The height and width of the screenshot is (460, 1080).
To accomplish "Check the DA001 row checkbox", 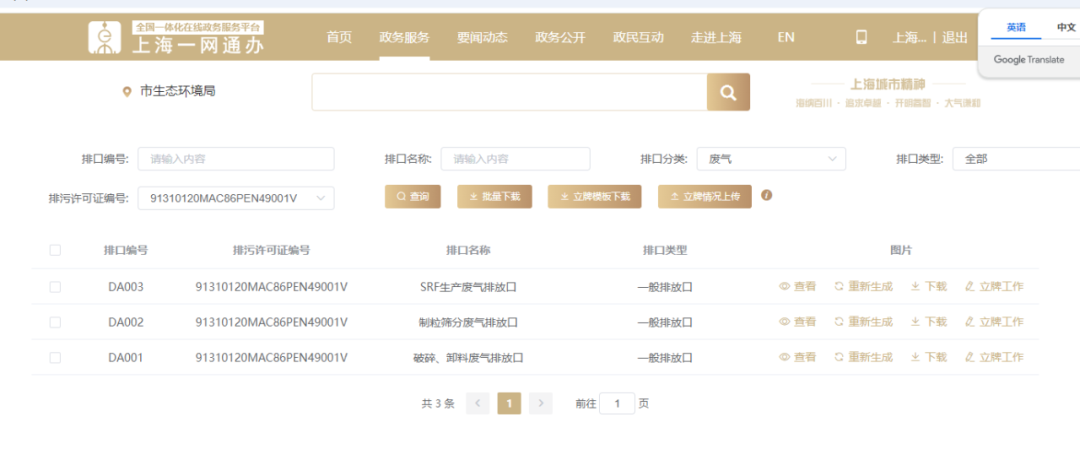I will tap(55, 357).
